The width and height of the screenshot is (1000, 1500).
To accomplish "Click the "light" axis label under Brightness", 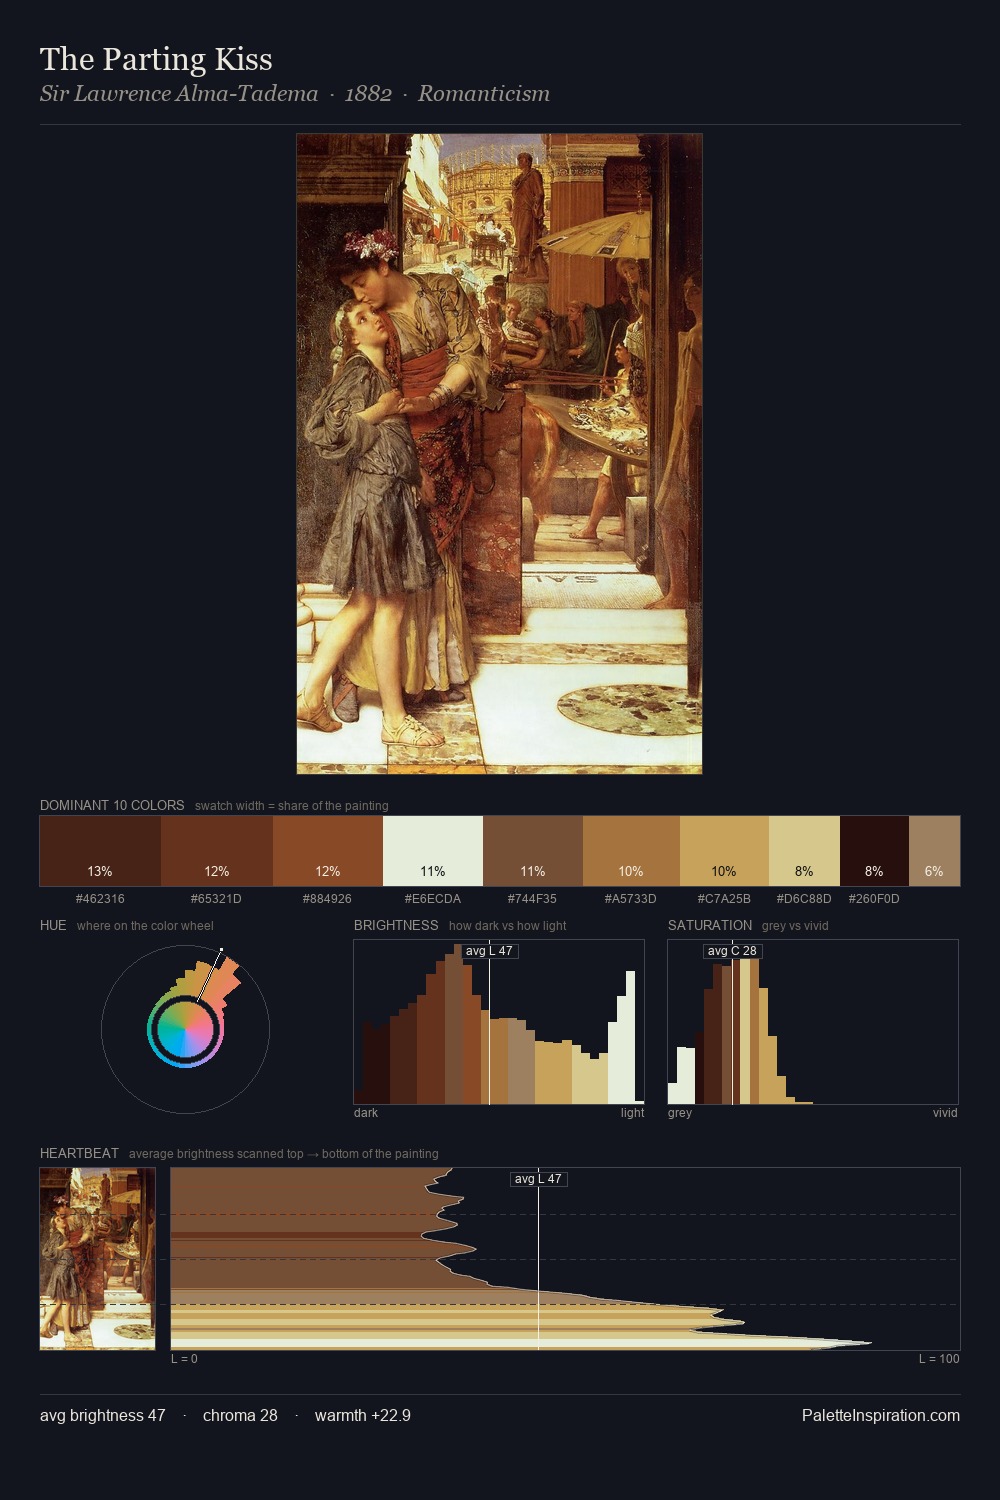I will click(x=632, y=1113).
